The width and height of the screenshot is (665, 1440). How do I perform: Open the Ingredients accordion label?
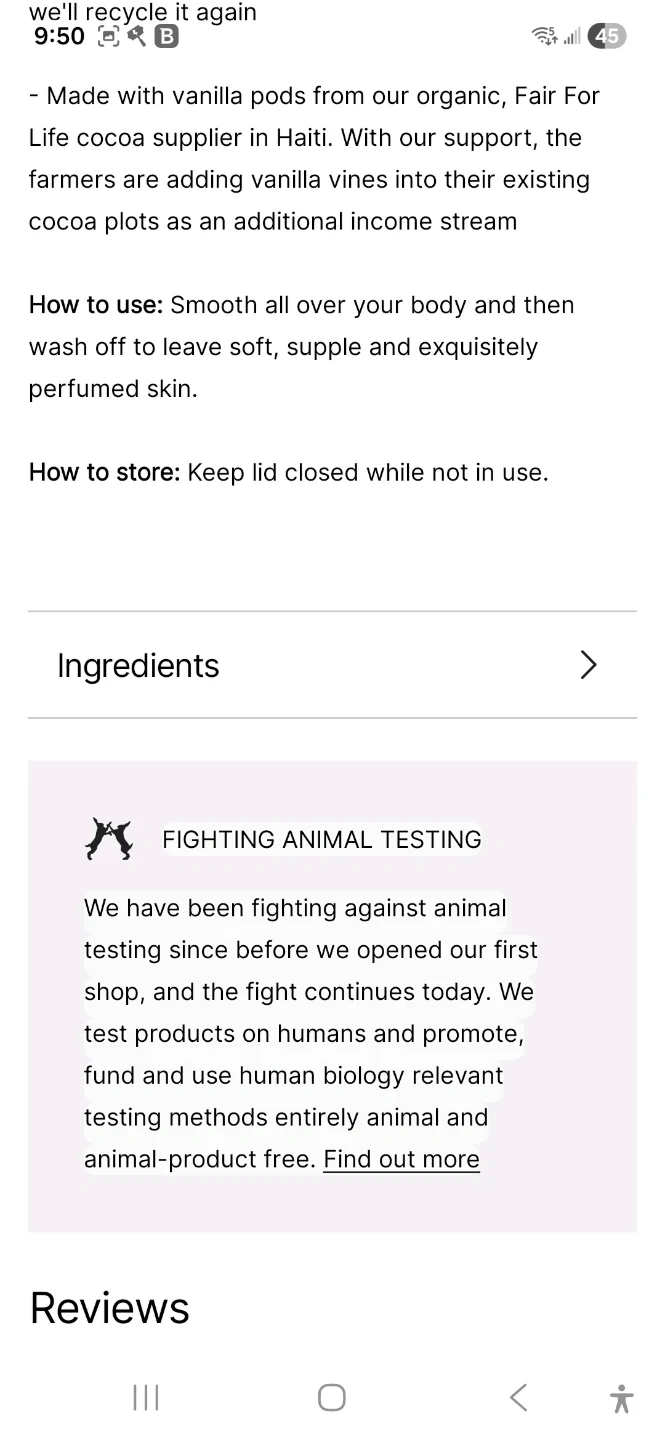tap(138, 666)
